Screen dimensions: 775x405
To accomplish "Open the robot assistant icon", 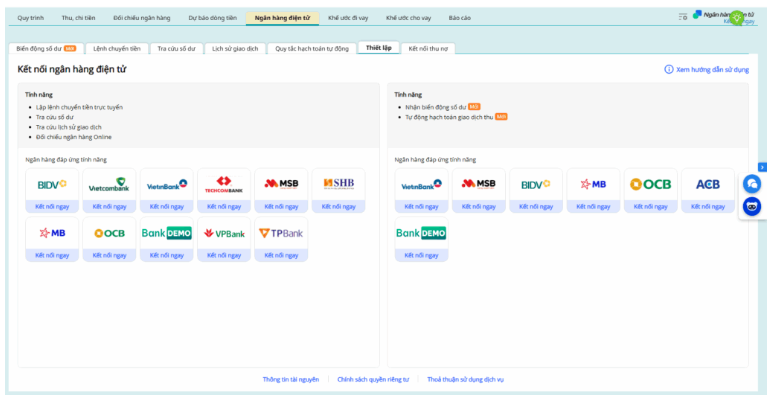I will (752, 206).
